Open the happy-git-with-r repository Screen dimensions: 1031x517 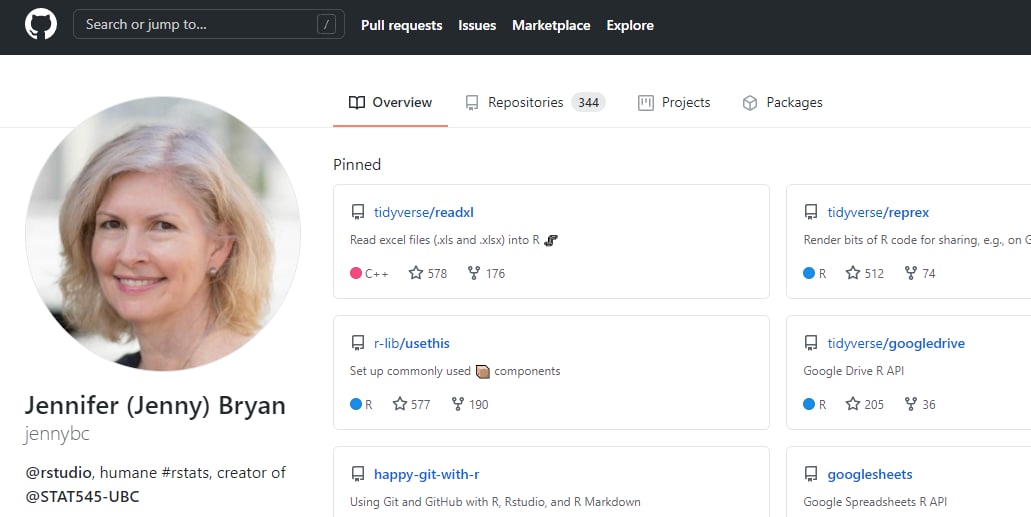[426, 474]
